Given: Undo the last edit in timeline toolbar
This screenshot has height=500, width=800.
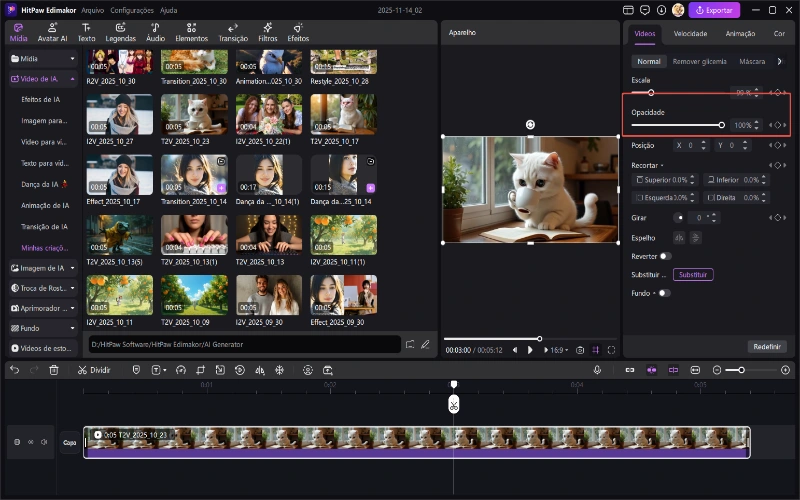Looking at the screenshot, I should tap(14, 370).
